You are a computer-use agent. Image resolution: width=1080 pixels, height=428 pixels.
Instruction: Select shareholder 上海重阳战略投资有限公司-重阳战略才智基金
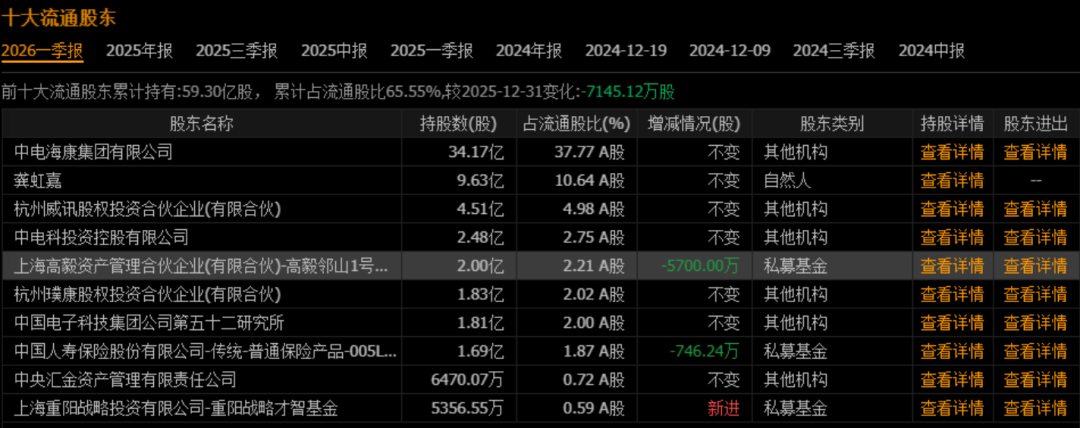click(x=176, y=409)
